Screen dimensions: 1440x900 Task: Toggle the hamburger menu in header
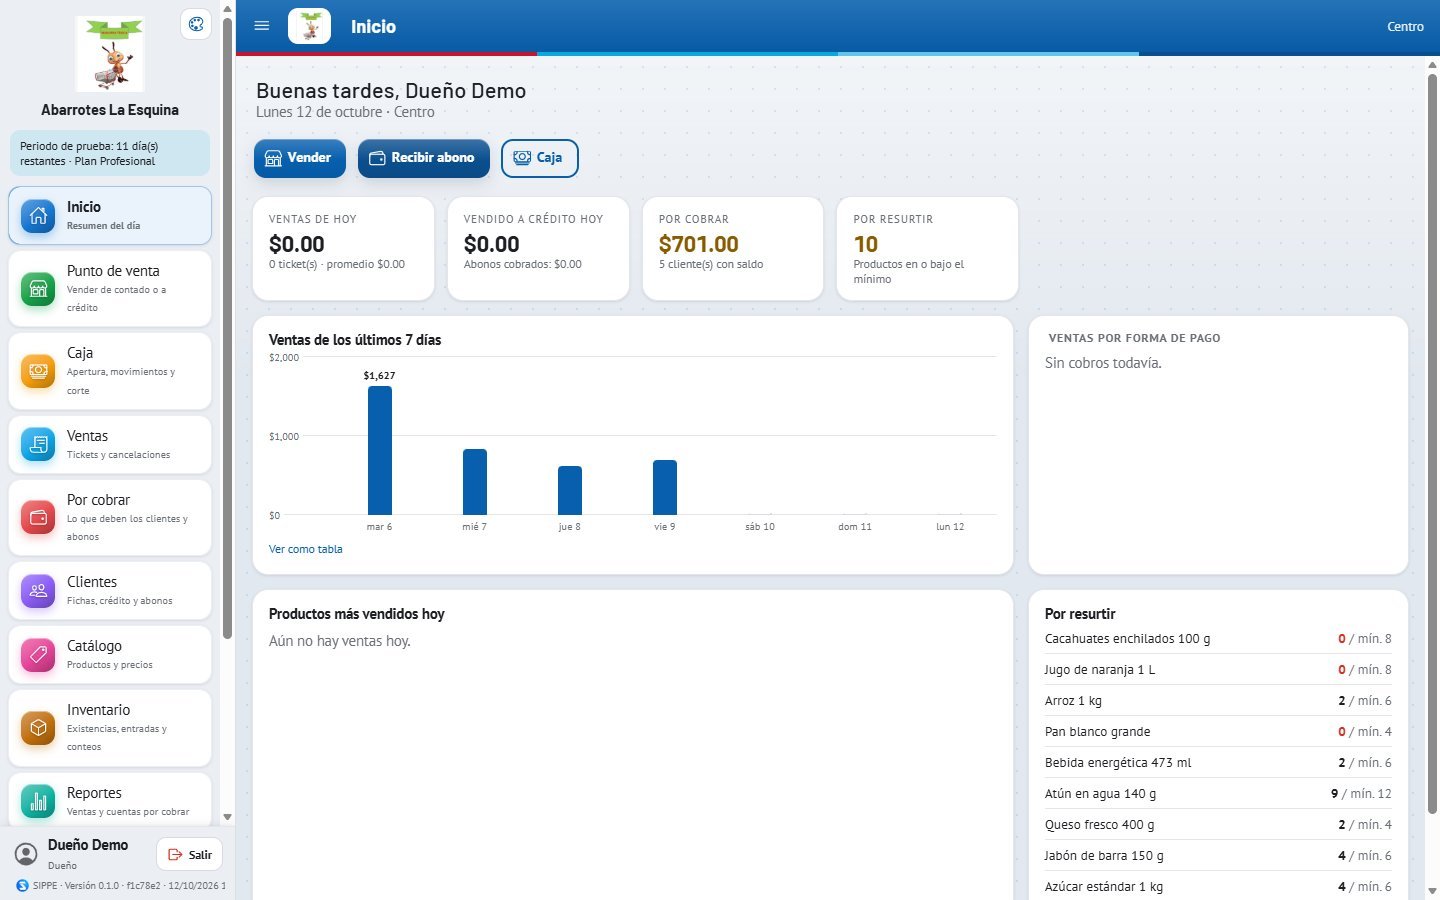tap(262, 26)
